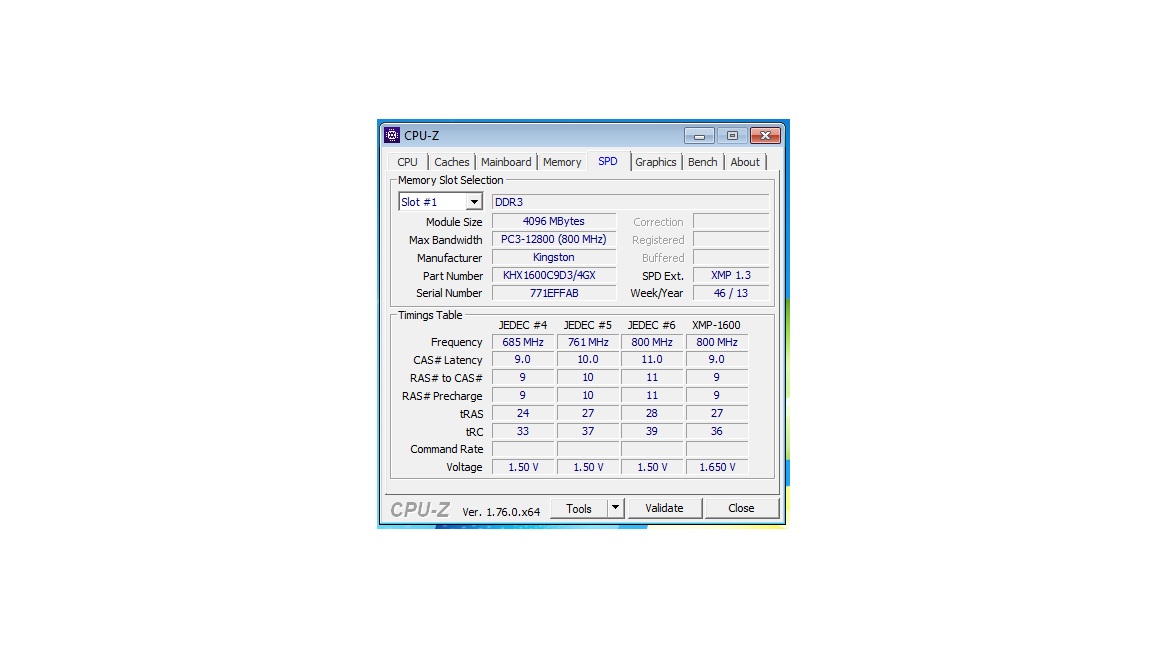
Task: Click the 685 MHz frequency cell
Action: point(523,342)
